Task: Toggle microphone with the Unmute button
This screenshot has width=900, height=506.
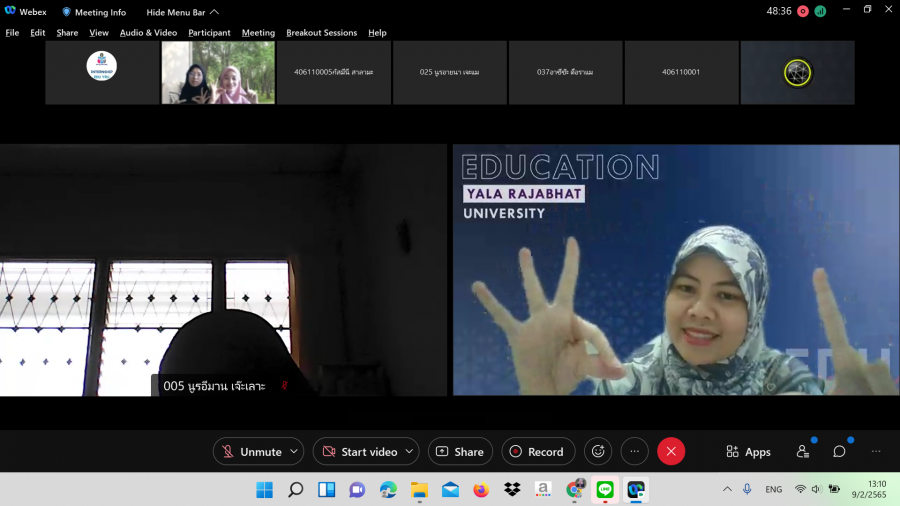Action: [251, 452]
